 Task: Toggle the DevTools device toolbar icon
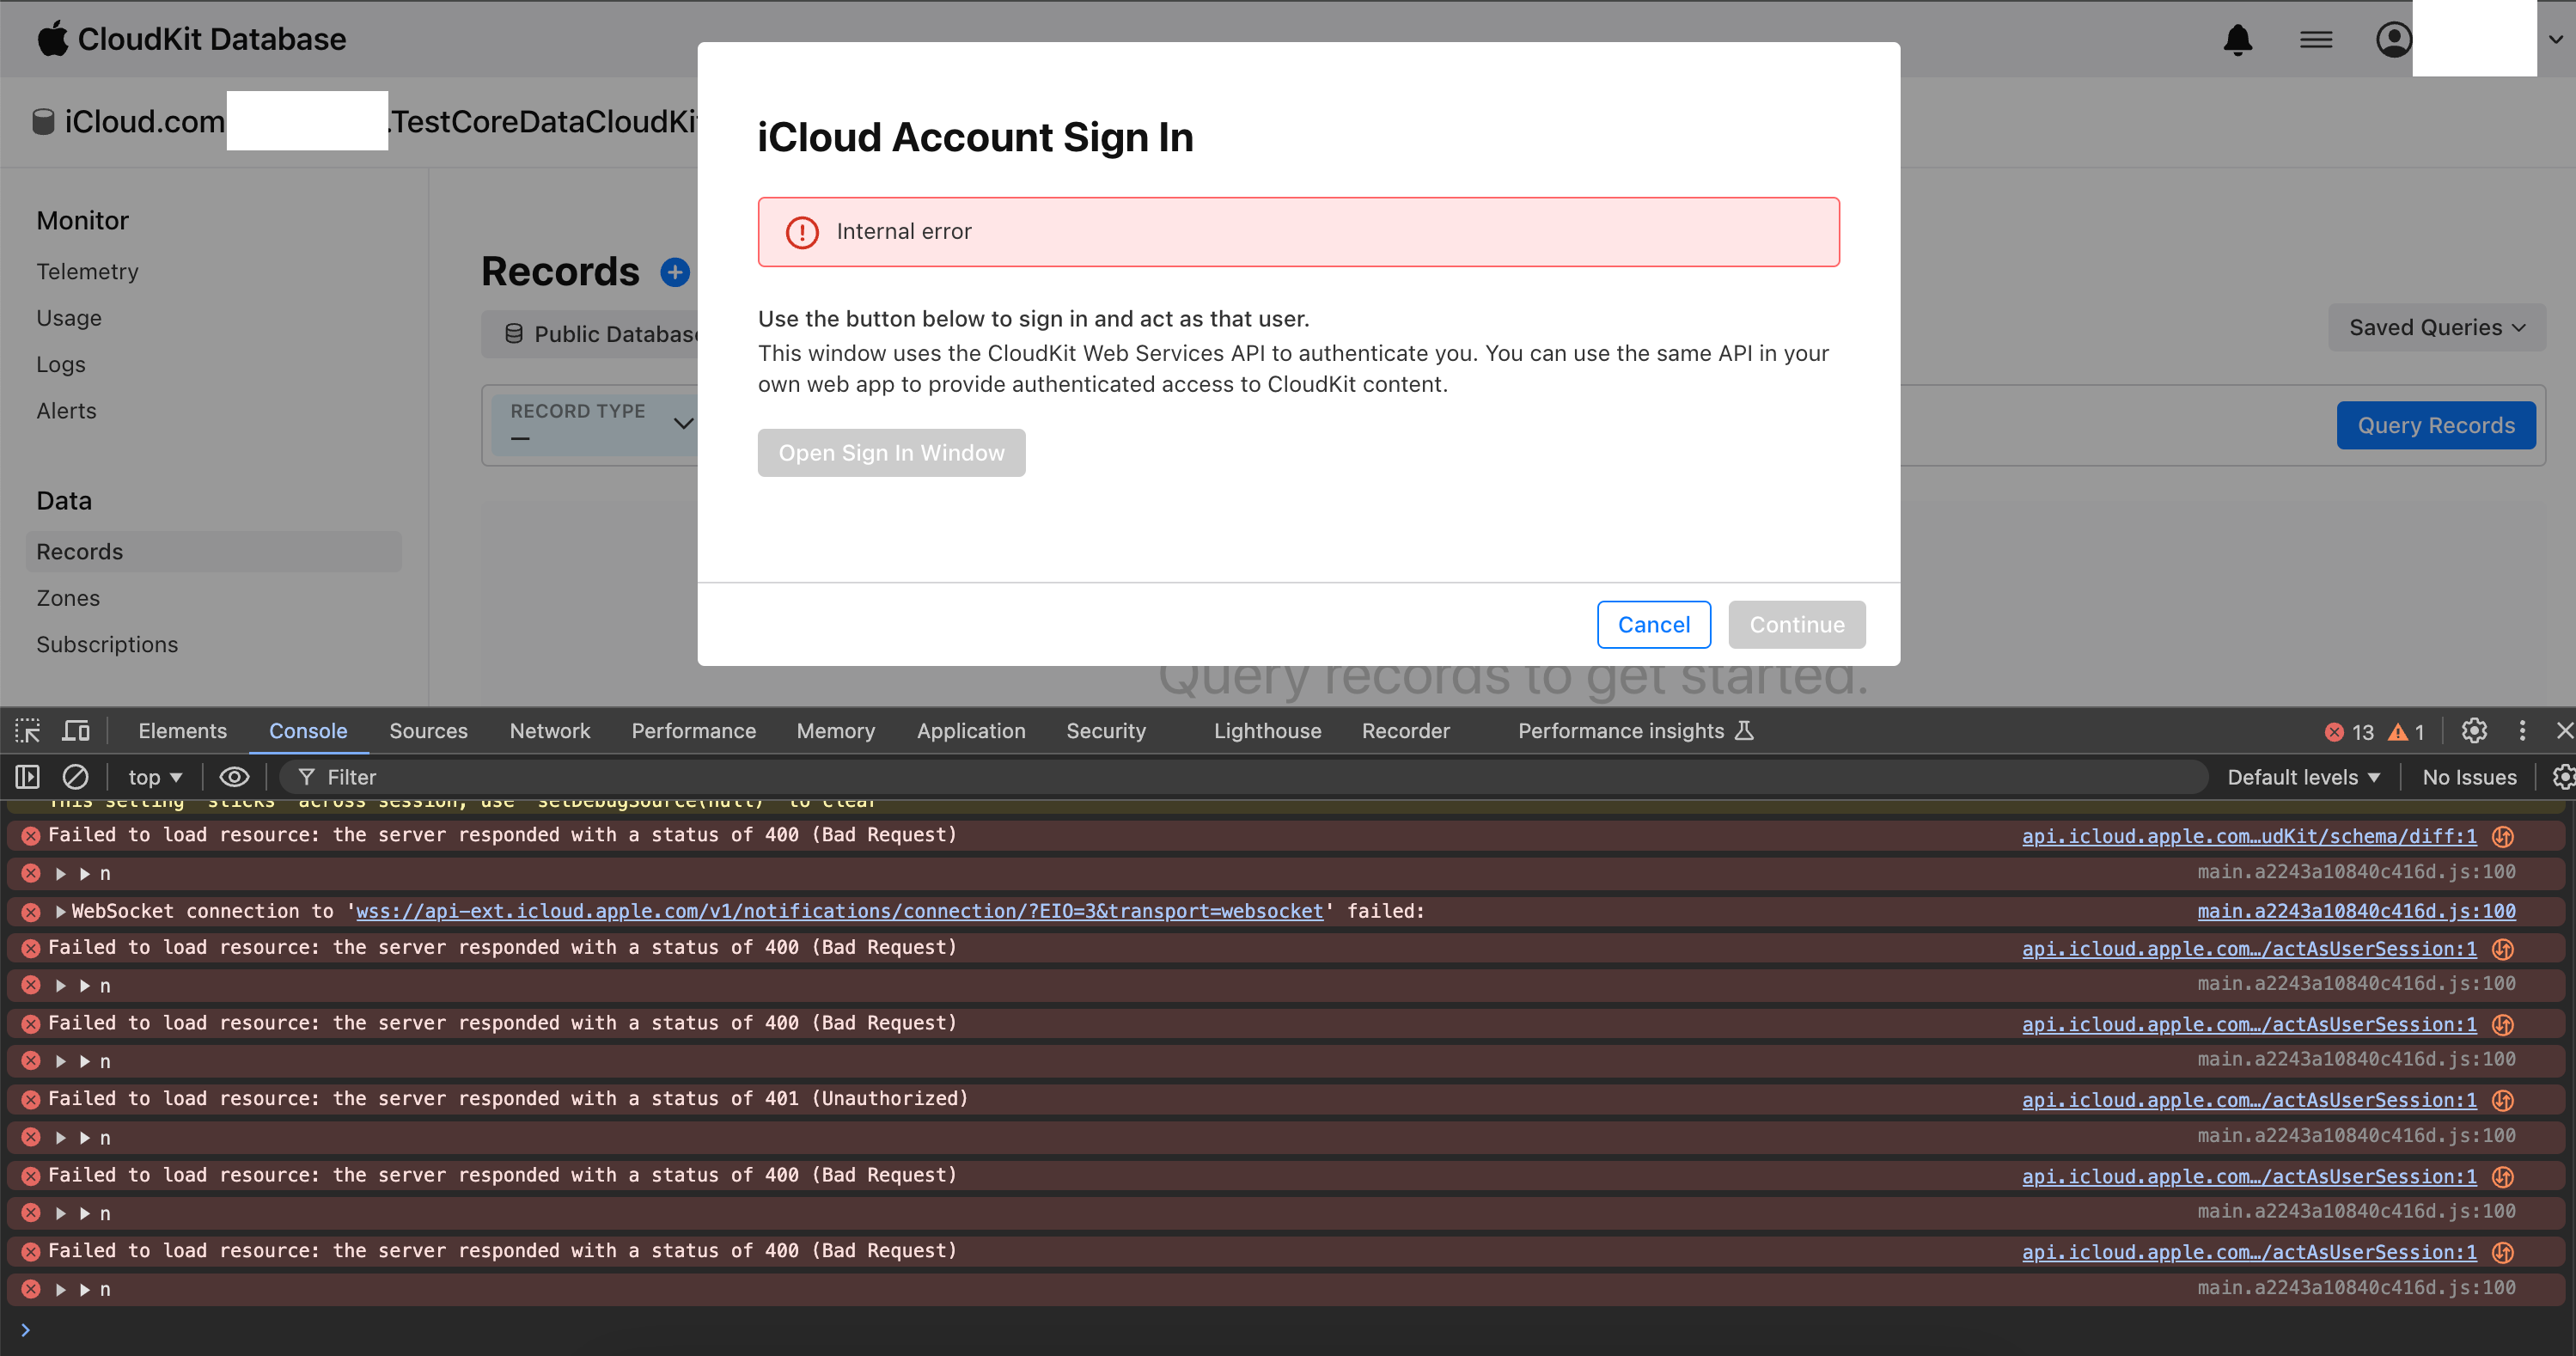[x=76, y=731]
